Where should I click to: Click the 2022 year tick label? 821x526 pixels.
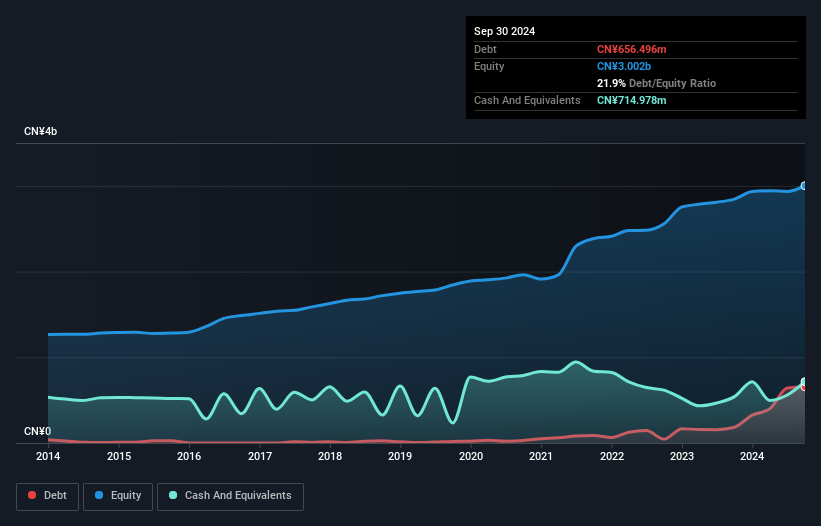coord(612,457)
